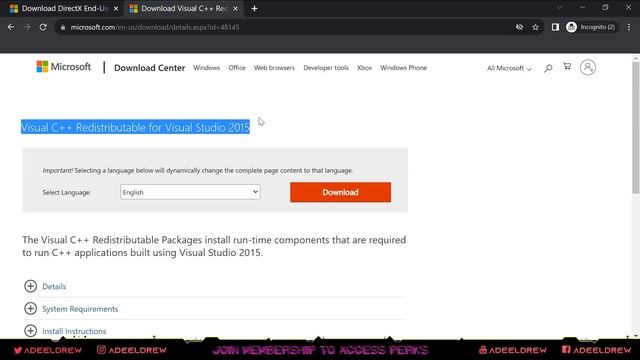Click the tracking protection eye icon
The width and height of the screenshot is (640, 360).
tap(519, 27)
